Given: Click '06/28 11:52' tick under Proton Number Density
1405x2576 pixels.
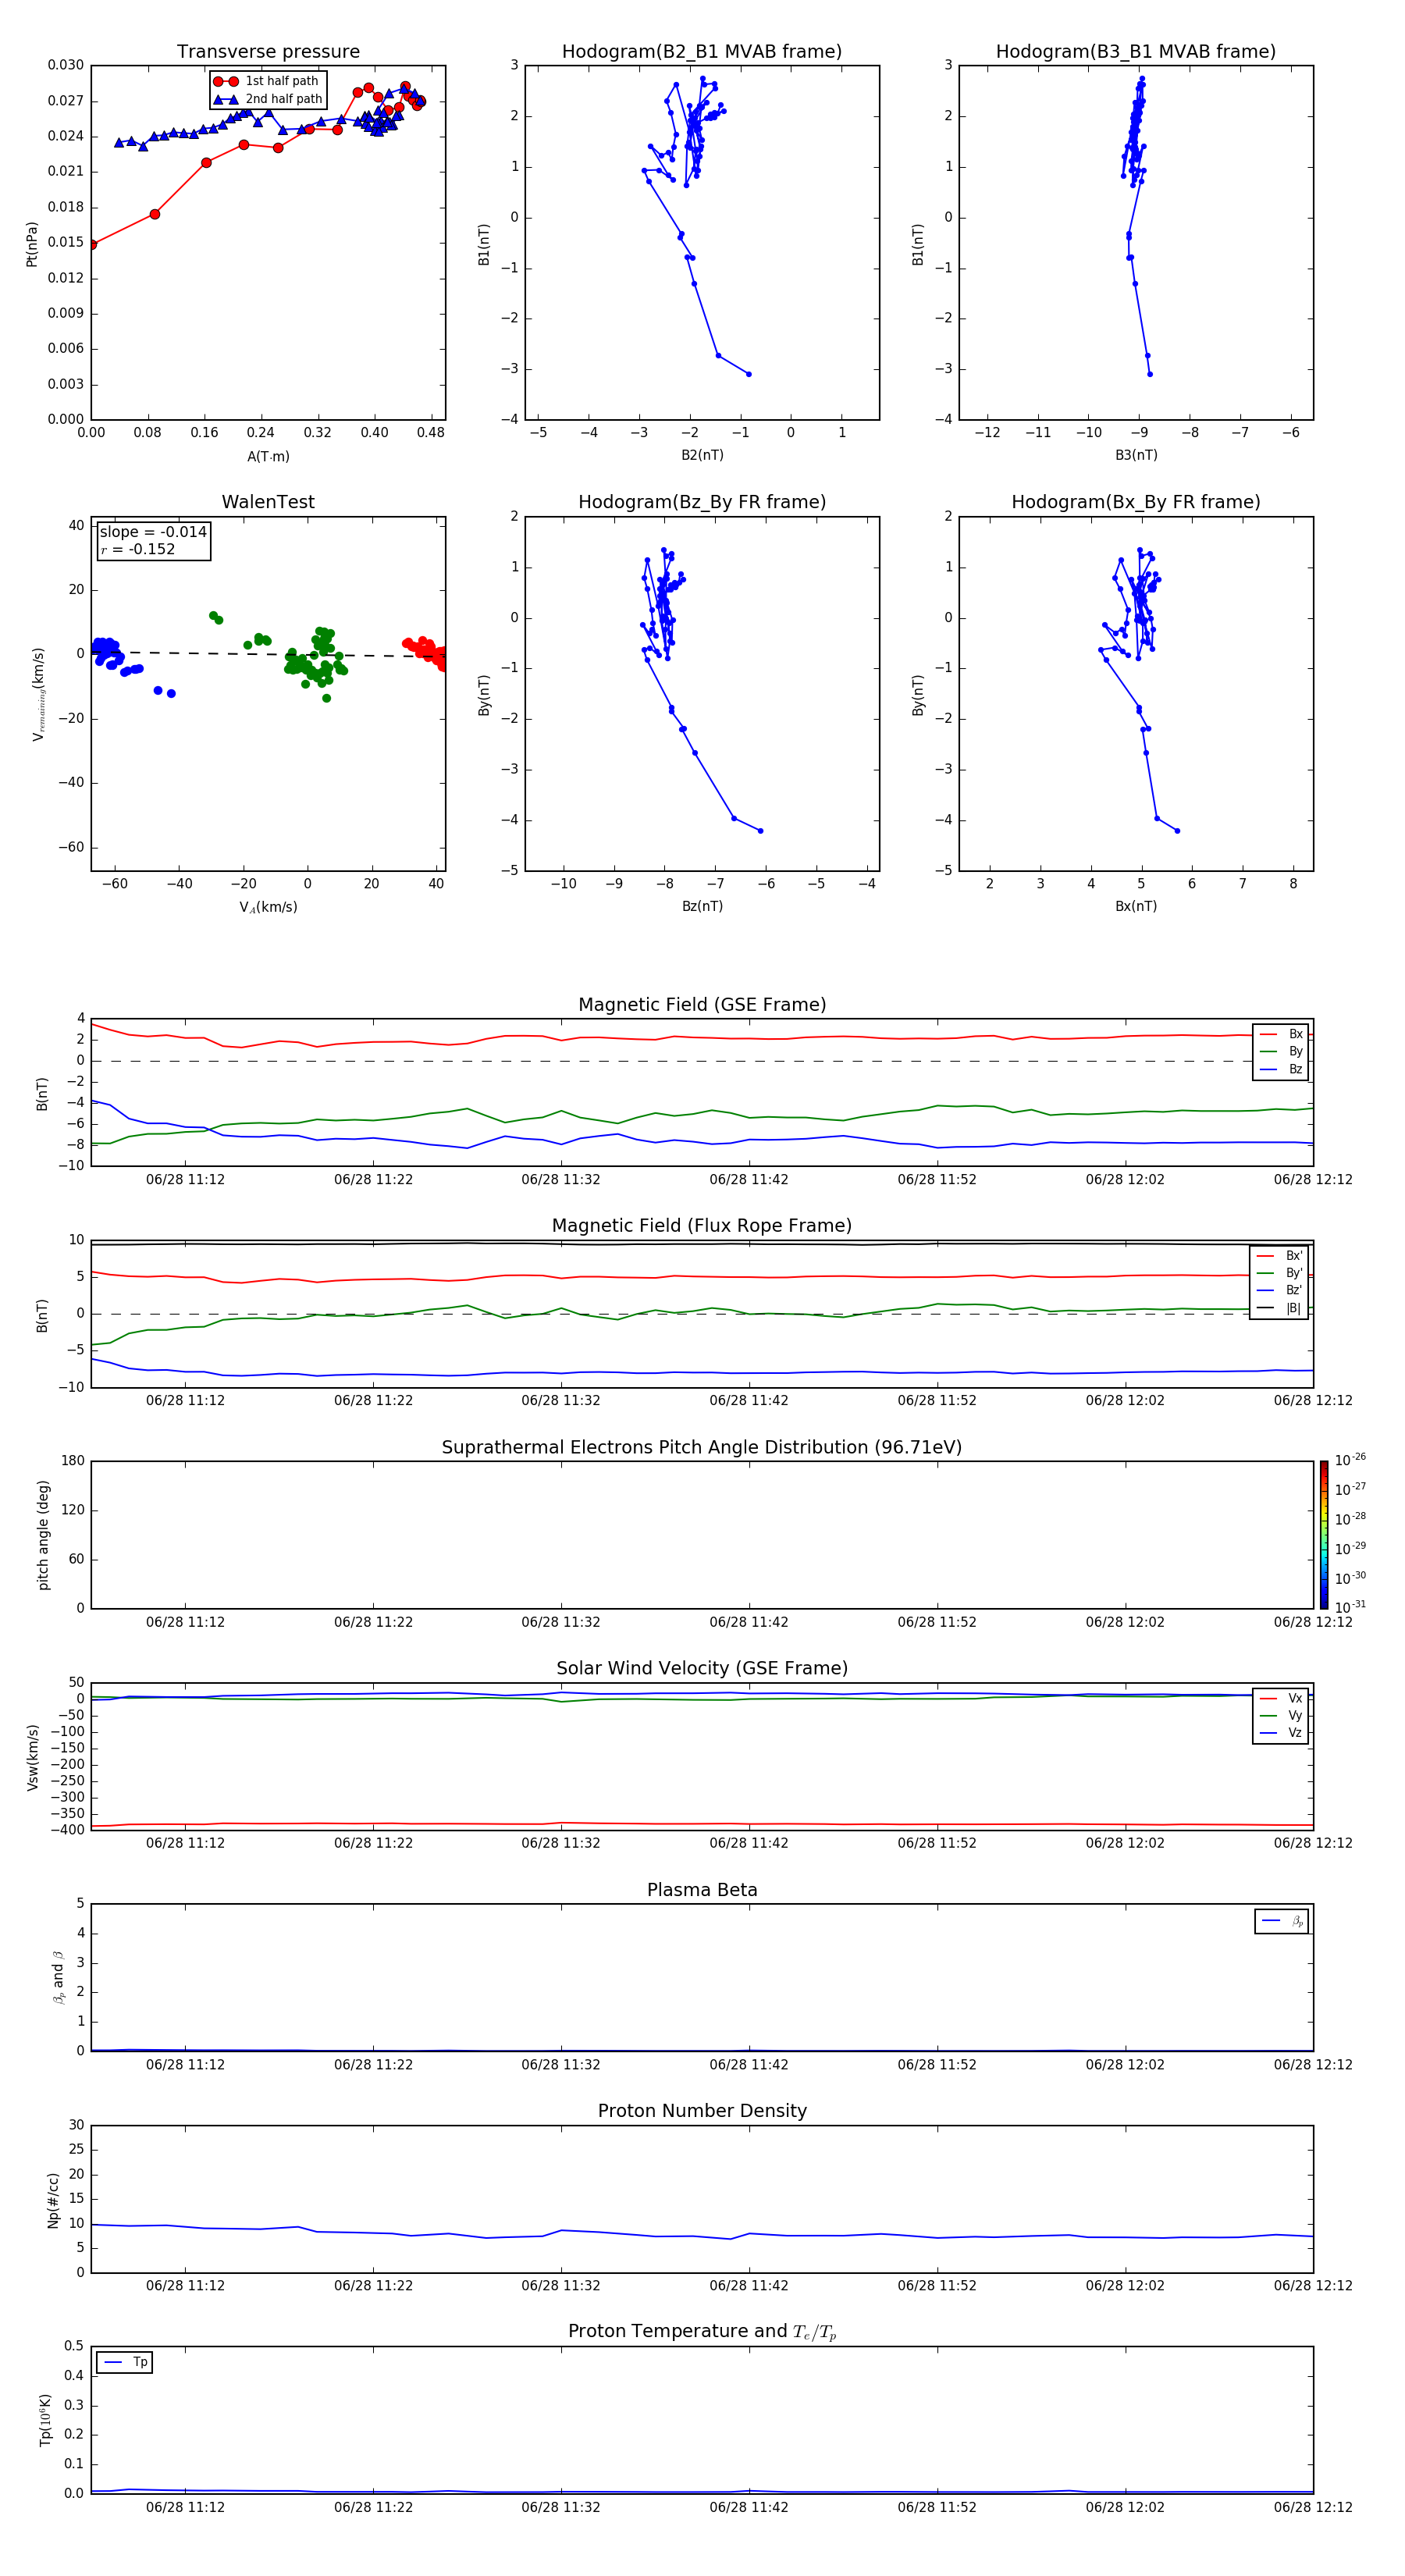Looking at the screenshot, I should click(x=937, y=2286).
